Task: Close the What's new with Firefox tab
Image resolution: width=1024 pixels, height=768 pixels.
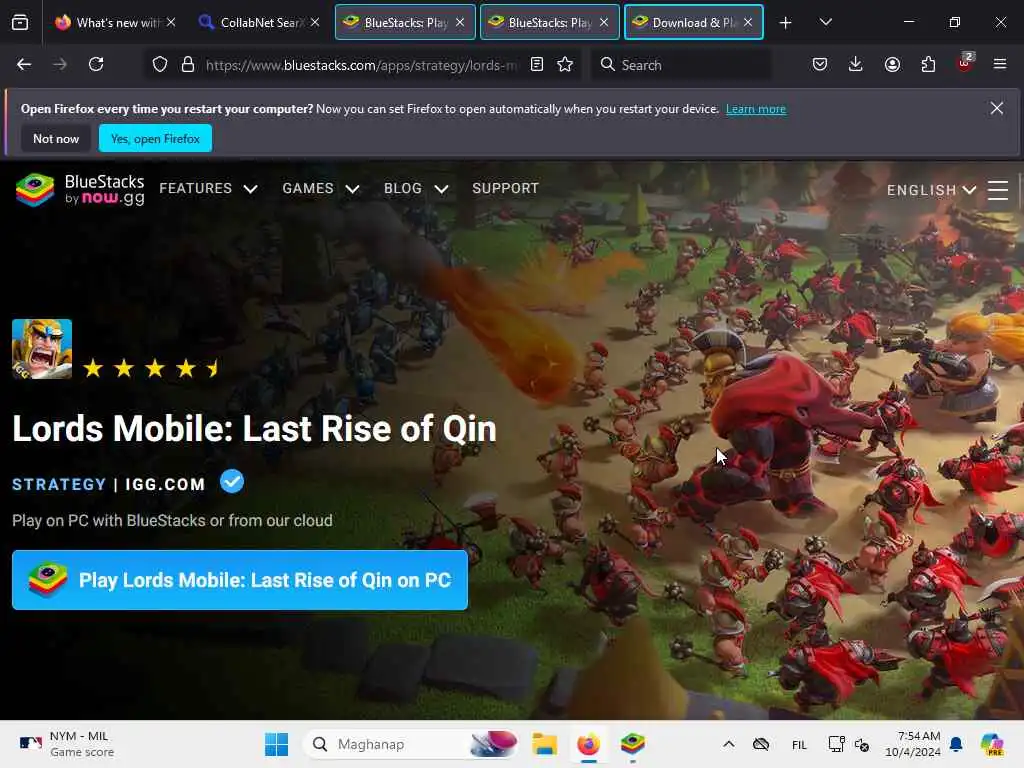Action: (171, 22)
